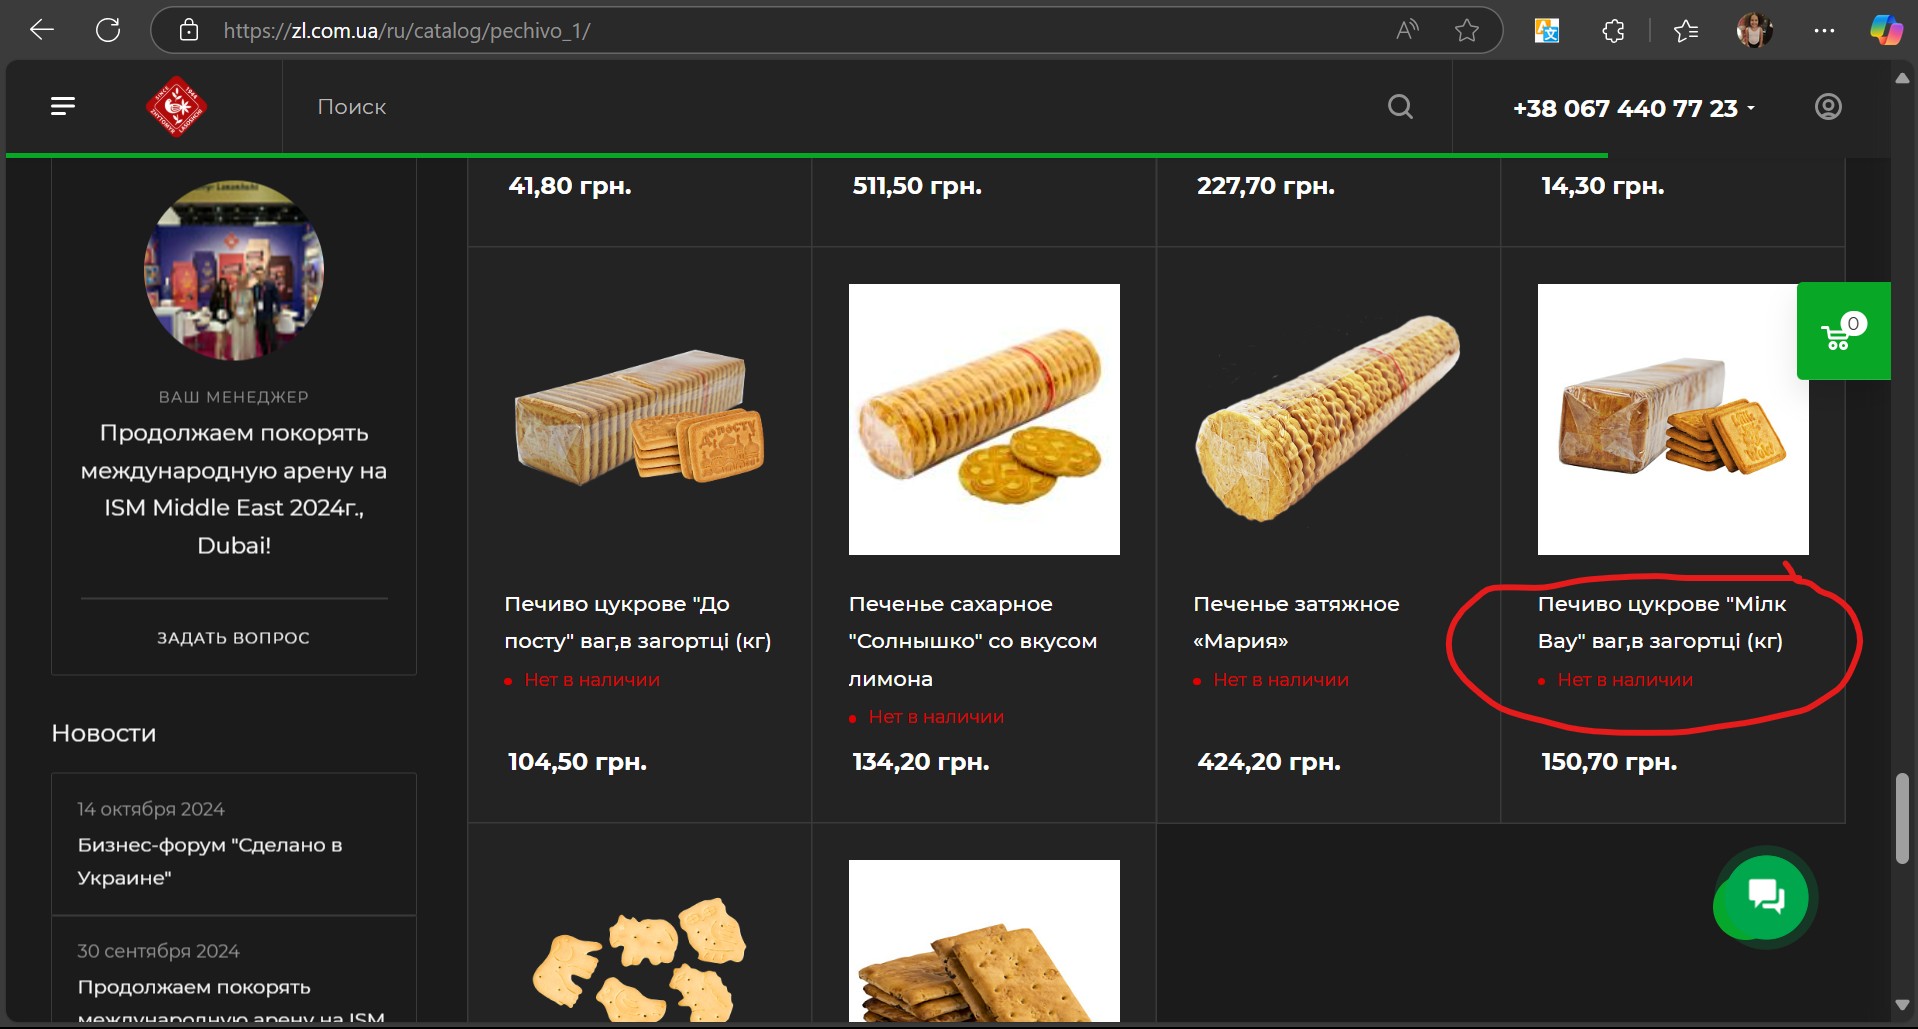The width and height of the screenshot is (1918, 1029).
Task: Click ЗАДАТЬ ВОПРОС button
Action: coord(233,638)
